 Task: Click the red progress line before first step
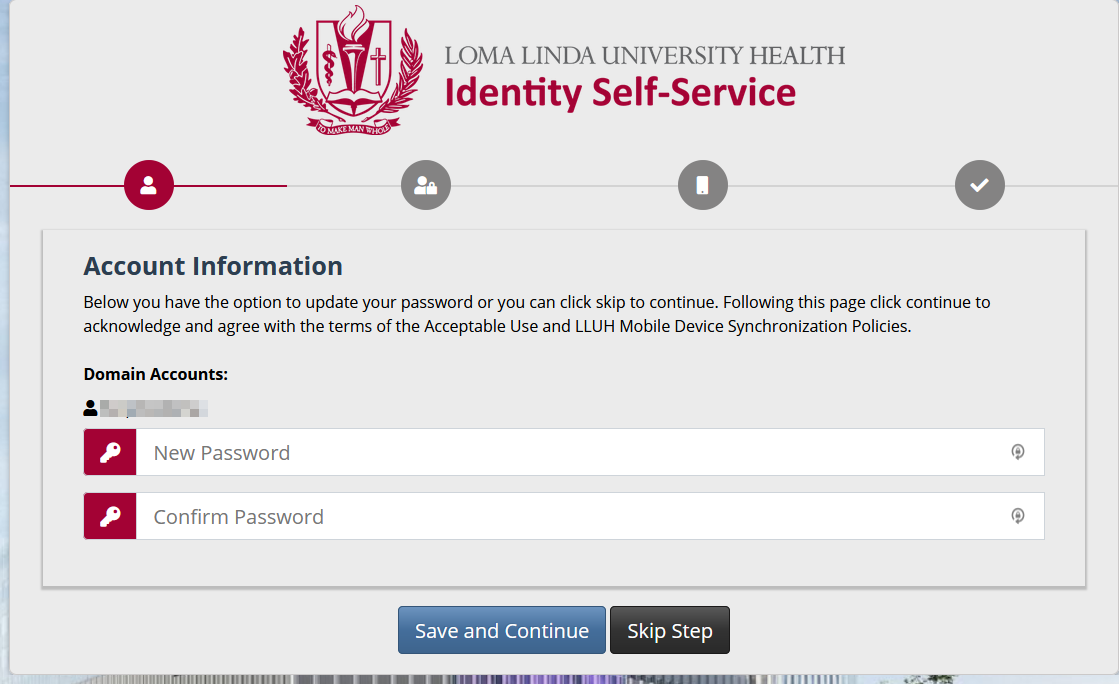(x=66, y=186)
